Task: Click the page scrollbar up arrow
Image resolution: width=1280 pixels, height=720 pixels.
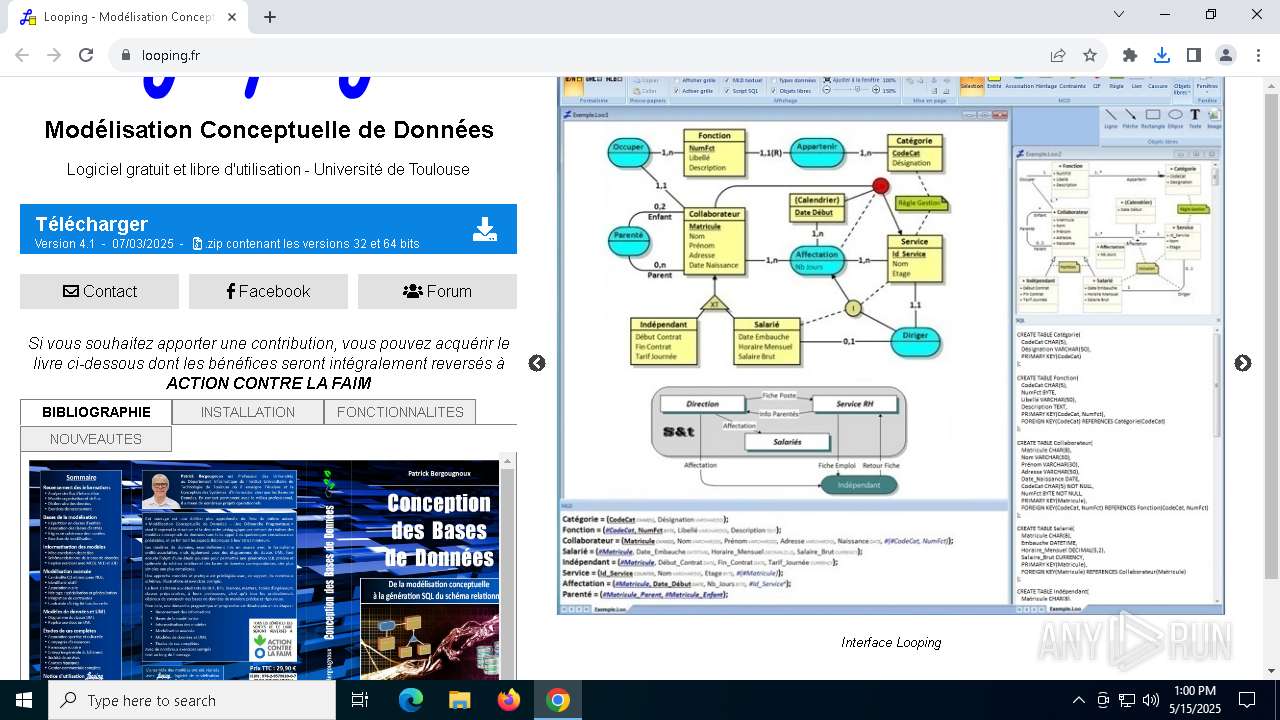Action: (1272, 86)
